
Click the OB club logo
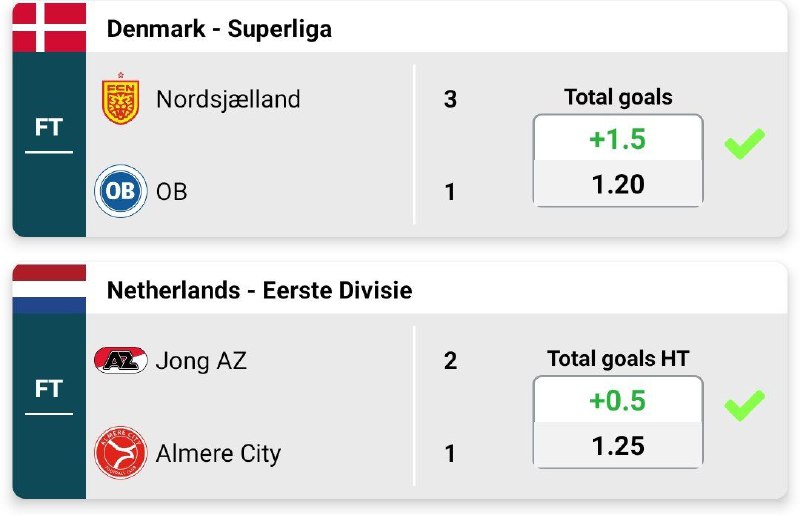[121, 191]
